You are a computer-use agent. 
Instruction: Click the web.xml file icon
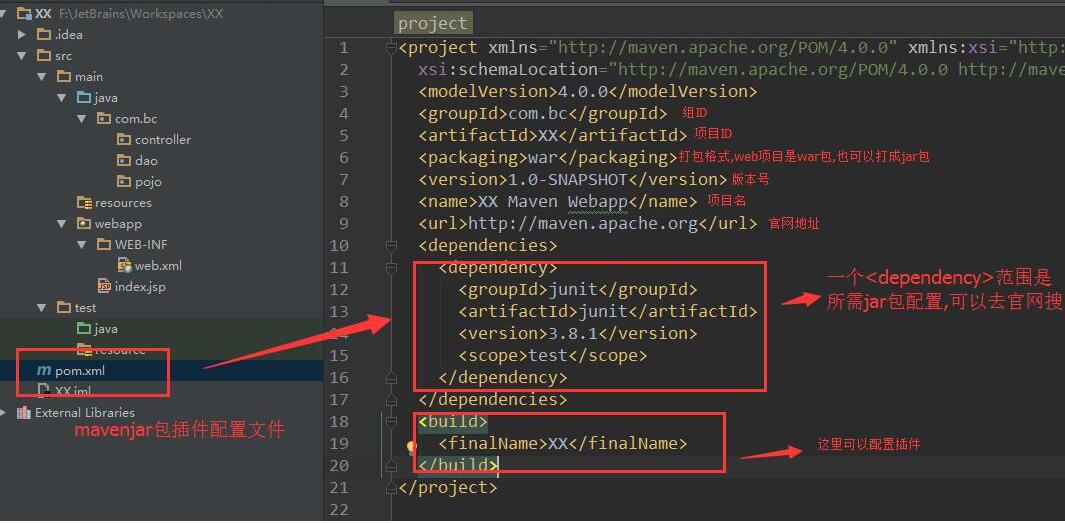pyautogui.click(x=125, y=266)
